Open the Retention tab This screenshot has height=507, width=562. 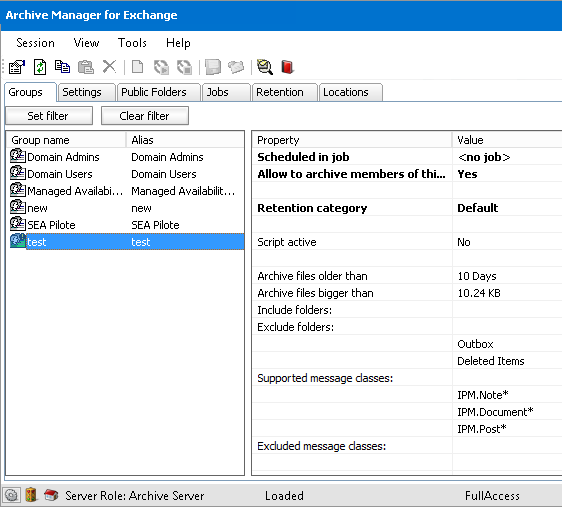point(285,92)
